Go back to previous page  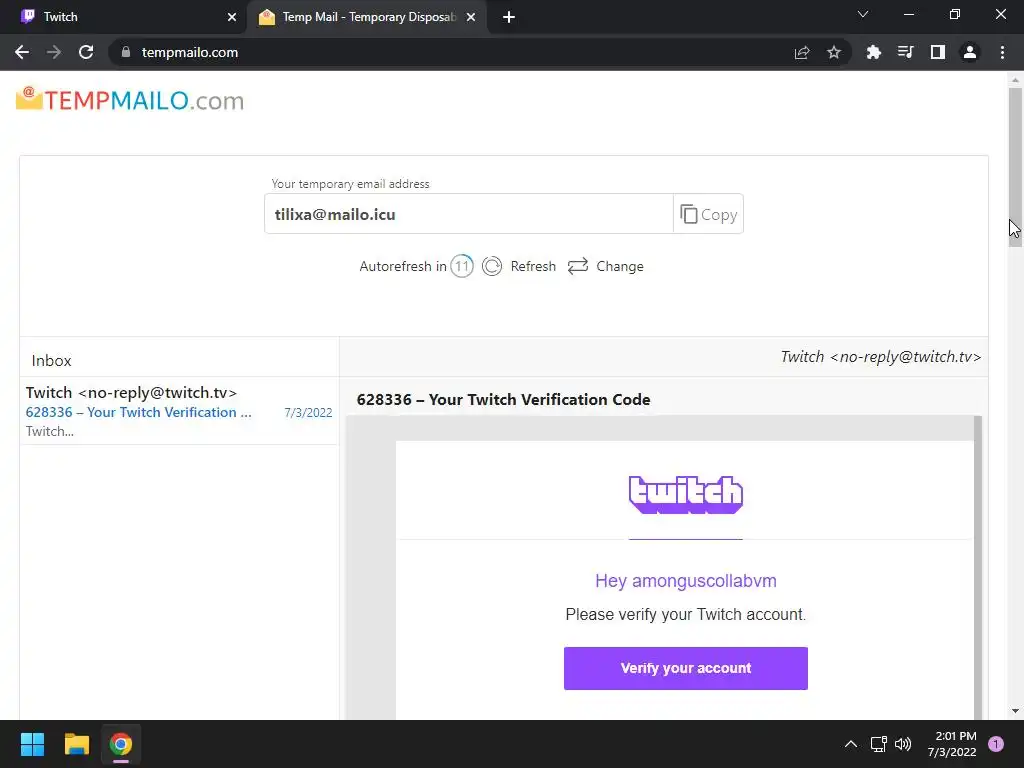pos(22,52)
